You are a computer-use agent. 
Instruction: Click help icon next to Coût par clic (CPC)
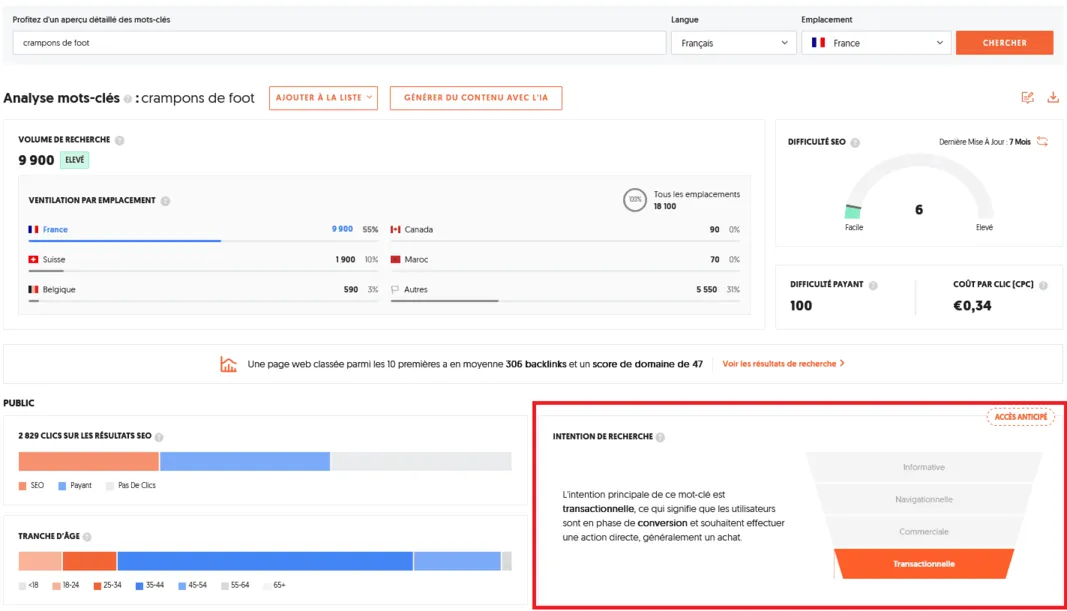(1043, 285)
